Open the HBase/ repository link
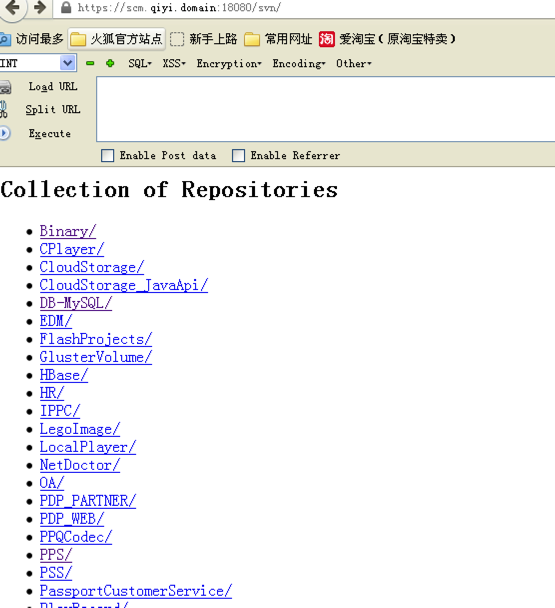555x608 pixels. (x=64, y=375)
